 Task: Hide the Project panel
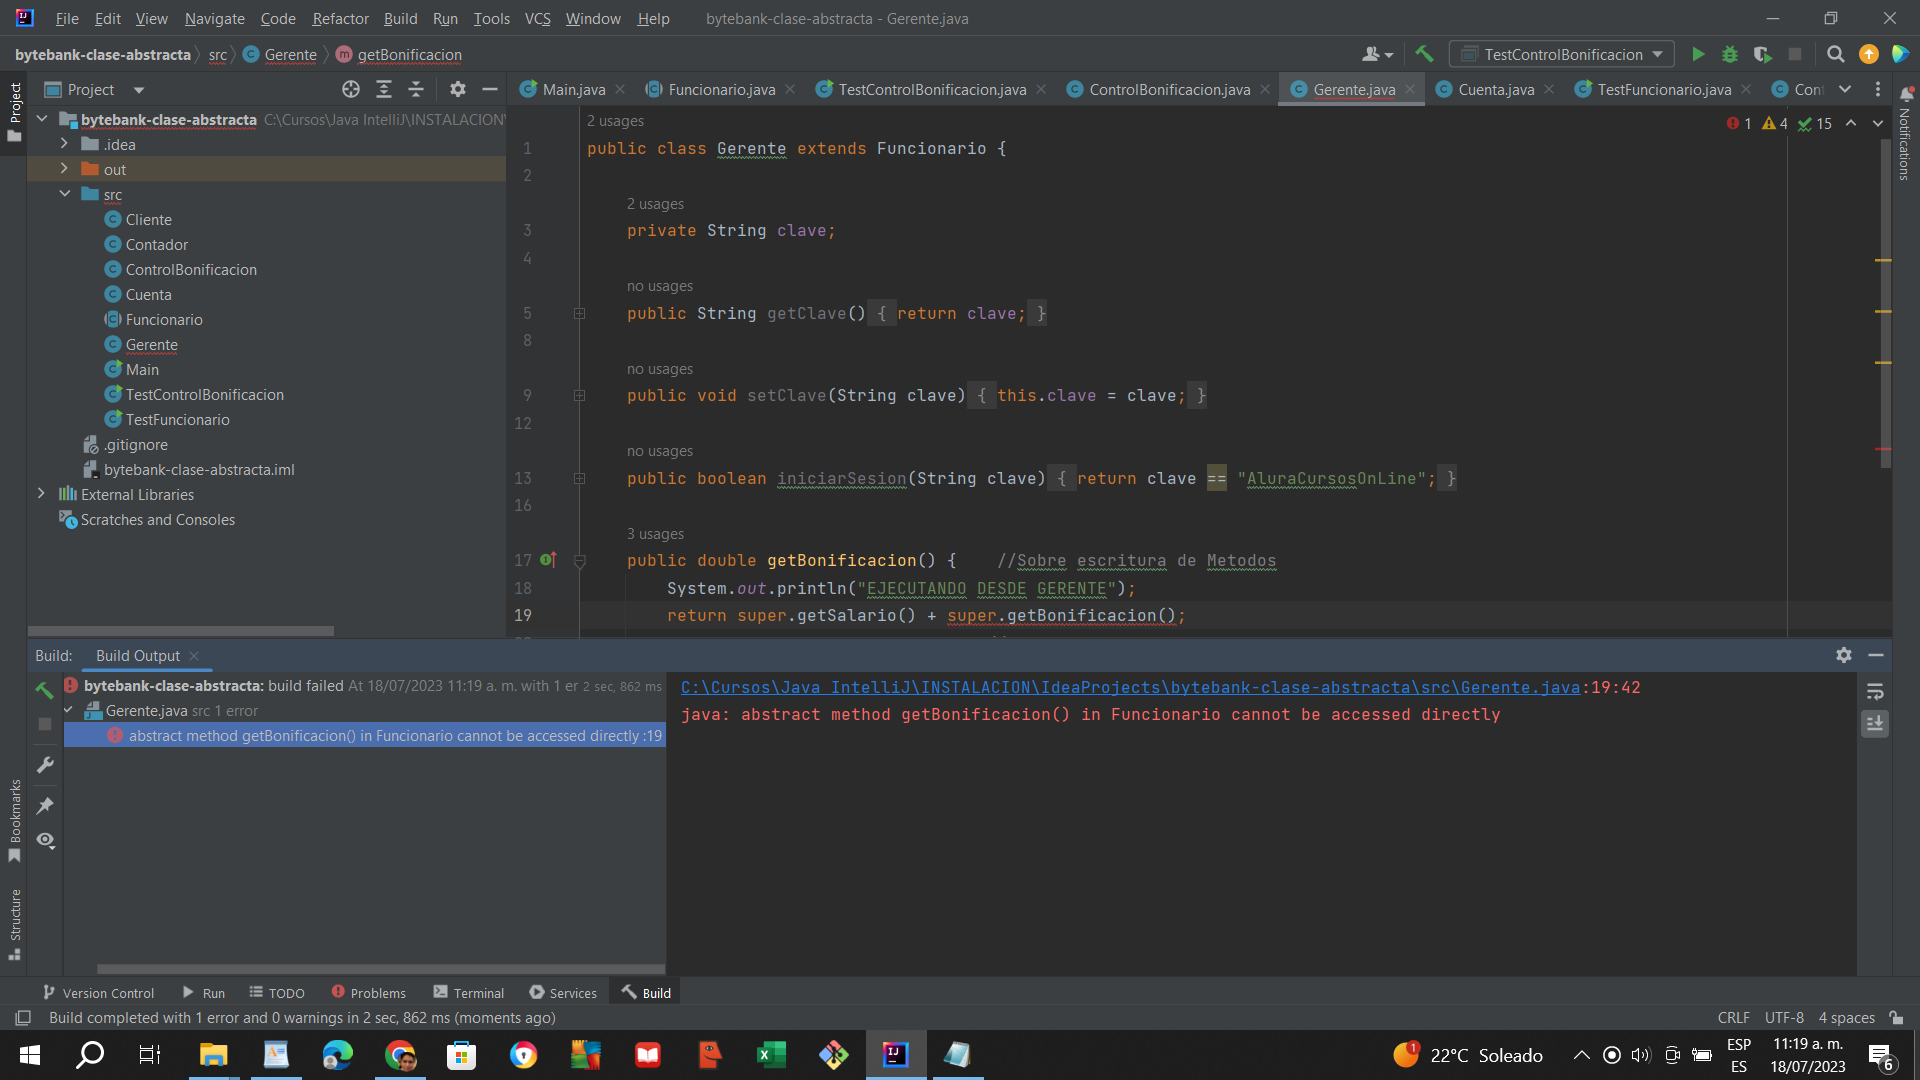[x=490, y=89]
